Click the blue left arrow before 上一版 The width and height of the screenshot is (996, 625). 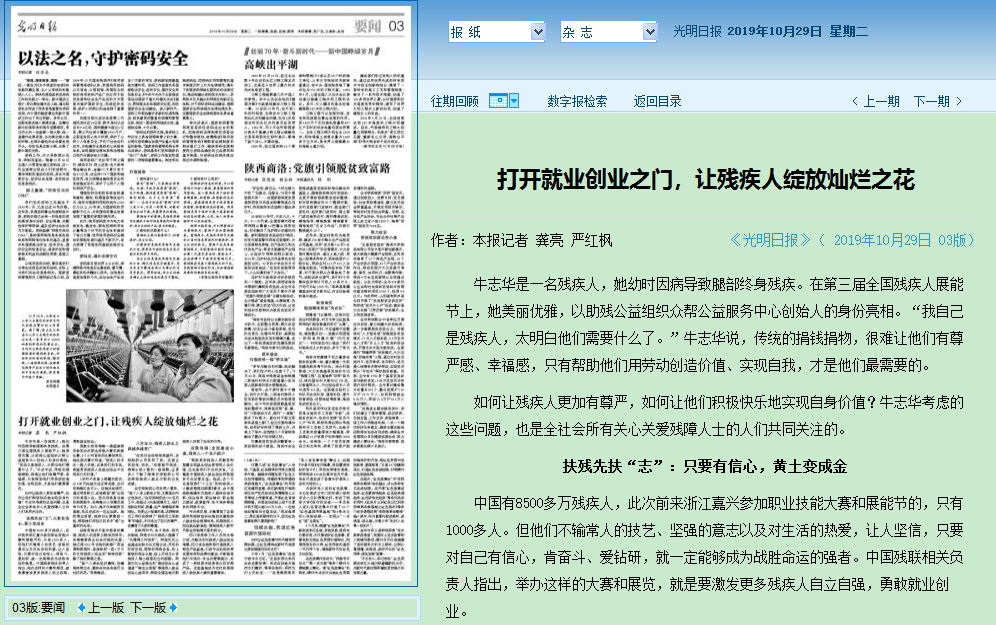coord(81,608)
